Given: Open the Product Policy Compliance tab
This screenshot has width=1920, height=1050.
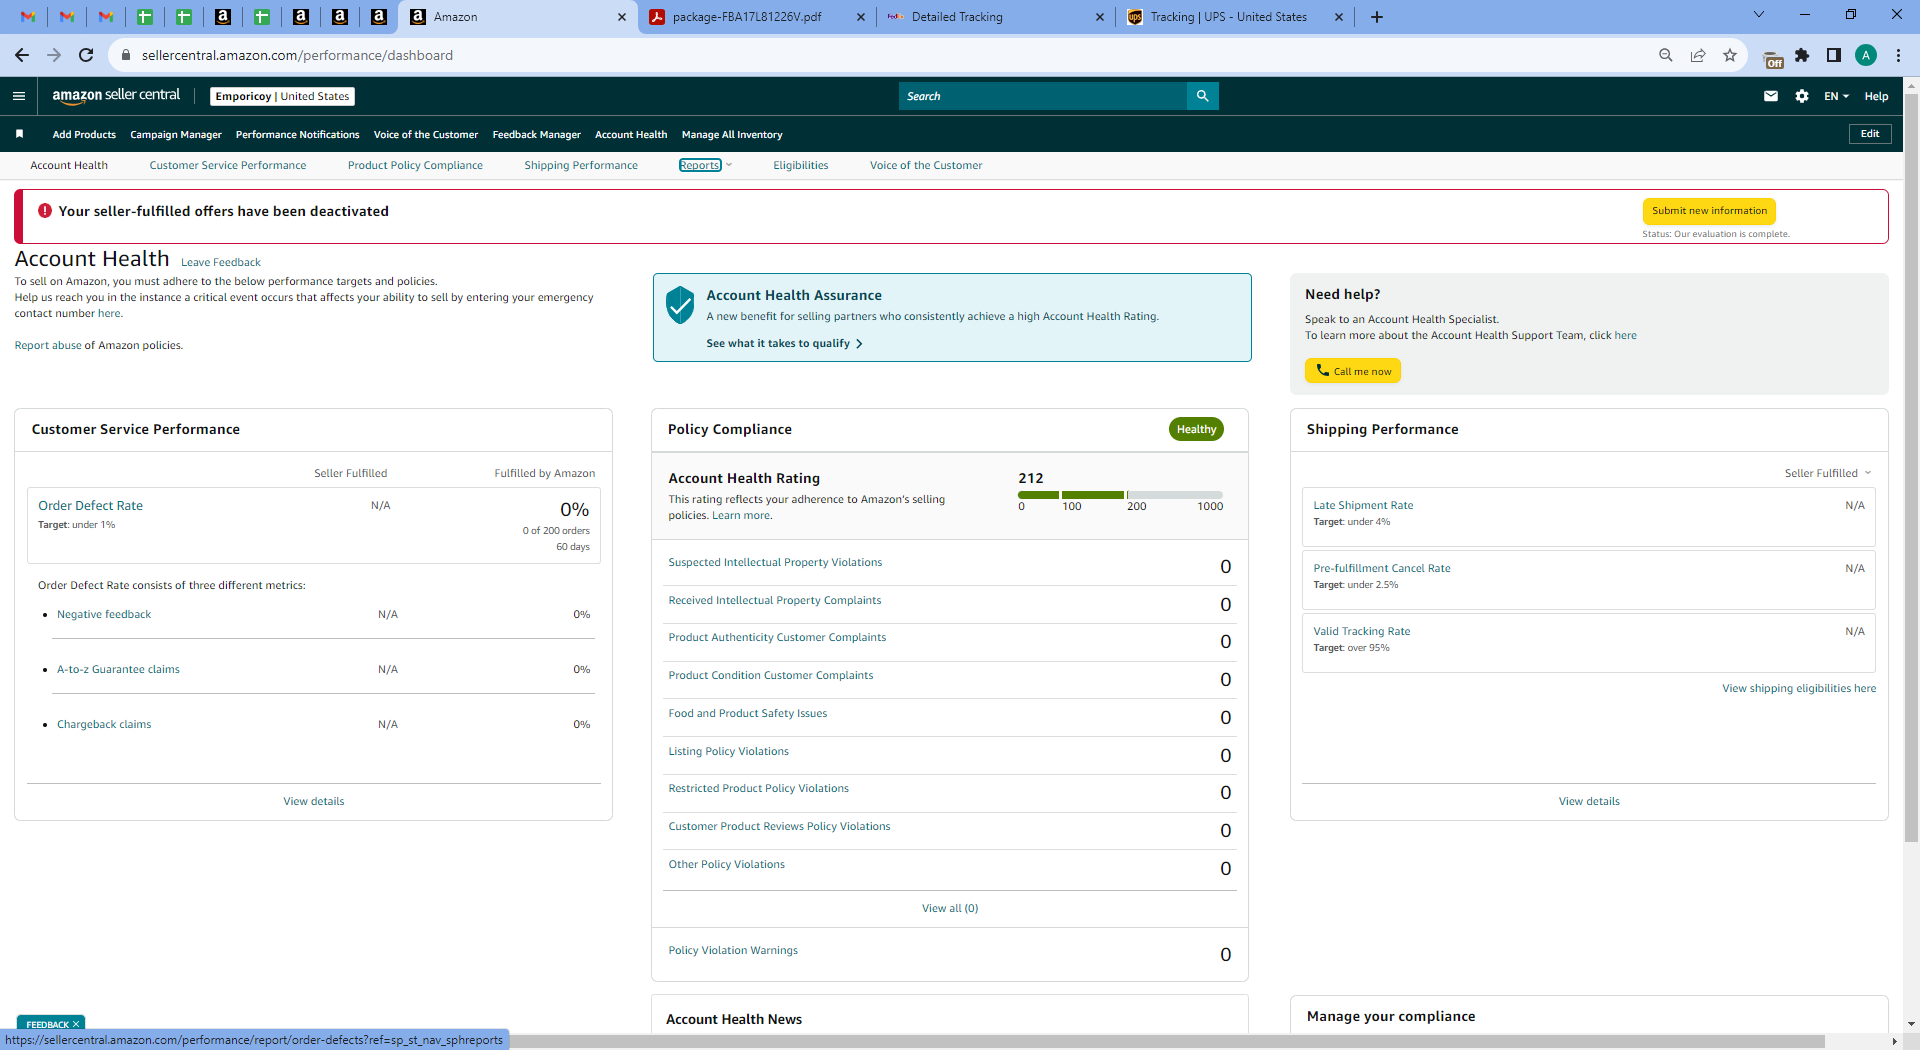Looking at the screenshot, I should coord(415,165).
